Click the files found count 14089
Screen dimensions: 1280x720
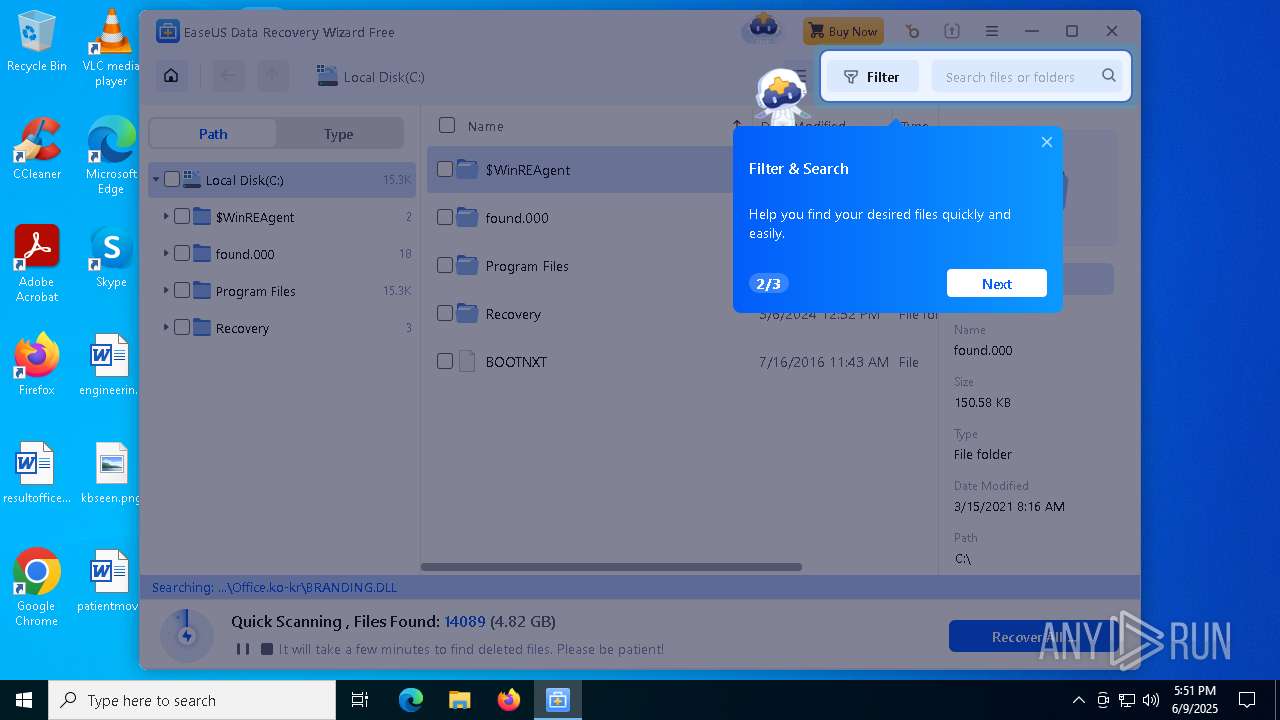point(465,621)
